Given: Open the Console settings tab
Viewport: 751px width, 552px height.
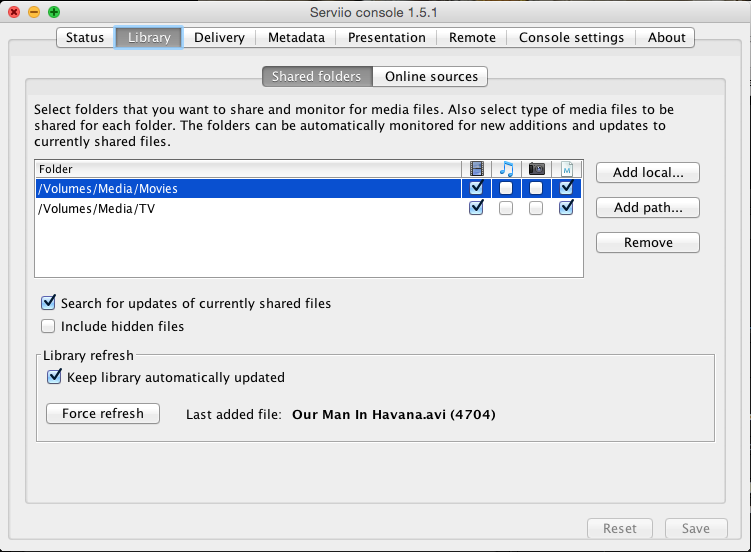Looking at the screenshot, I should (x=571, y=38).
